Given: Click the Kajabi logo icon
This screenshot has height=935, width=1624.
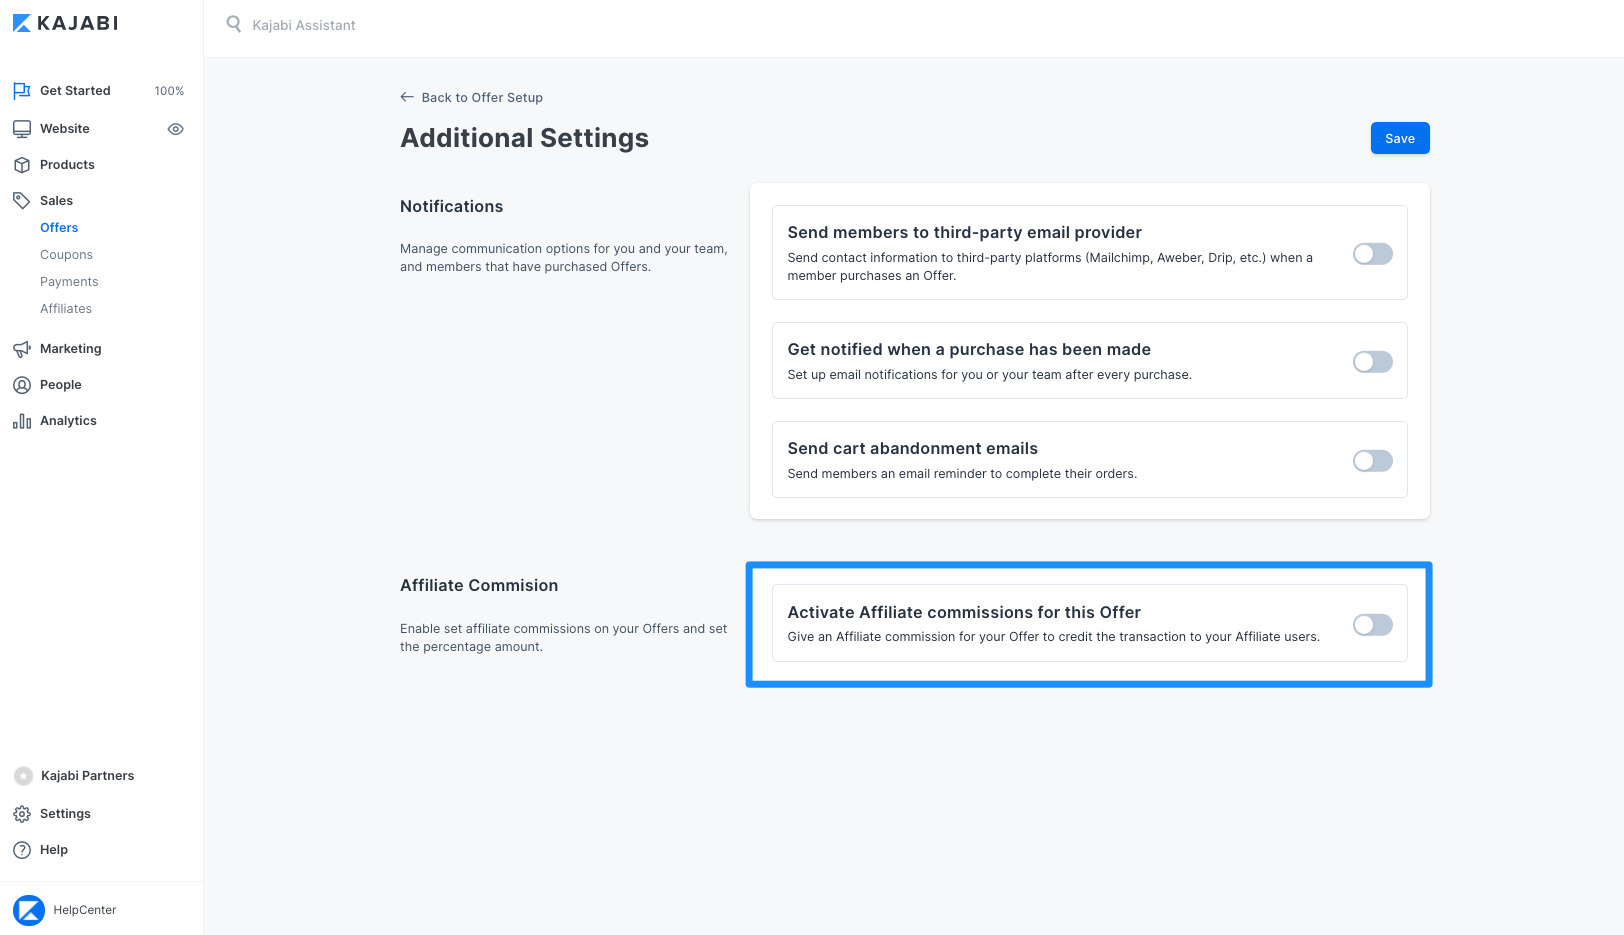Looking at the screenshot, I should pyautogui.click(x=22, y=23).
